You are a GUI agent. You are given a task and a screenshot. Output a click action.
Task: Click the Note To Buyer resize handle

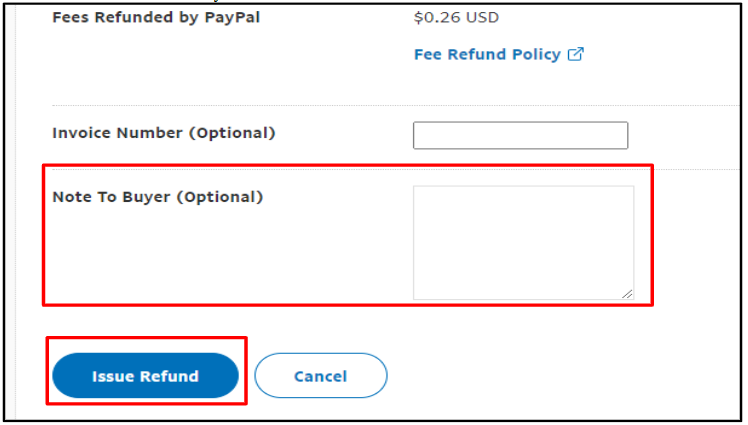(x=627, y=293)
